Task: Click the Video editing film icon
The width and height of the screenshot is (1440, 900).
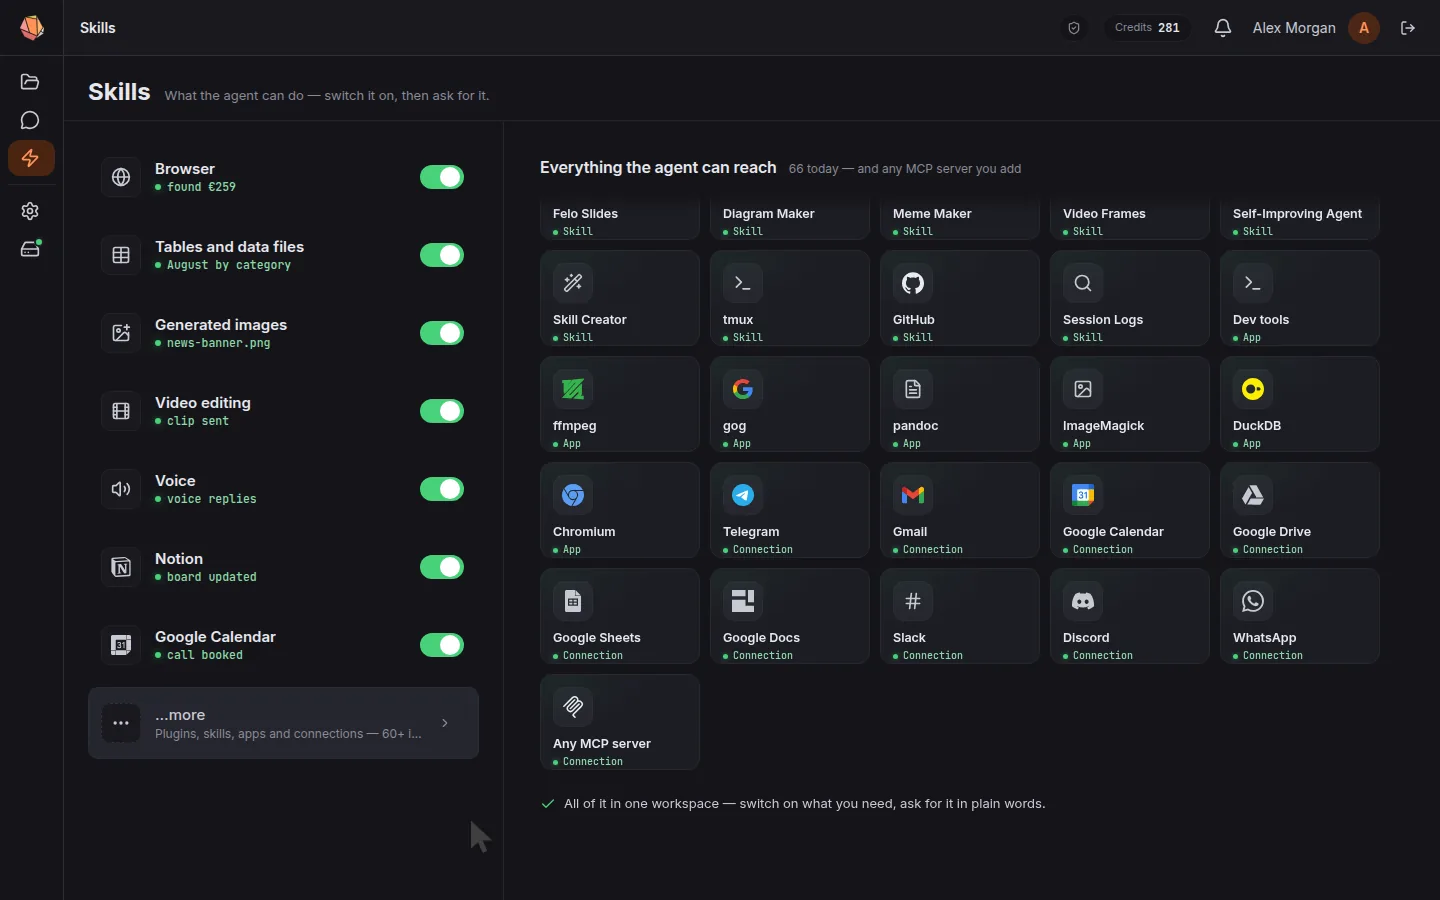Action: [121, 411]
